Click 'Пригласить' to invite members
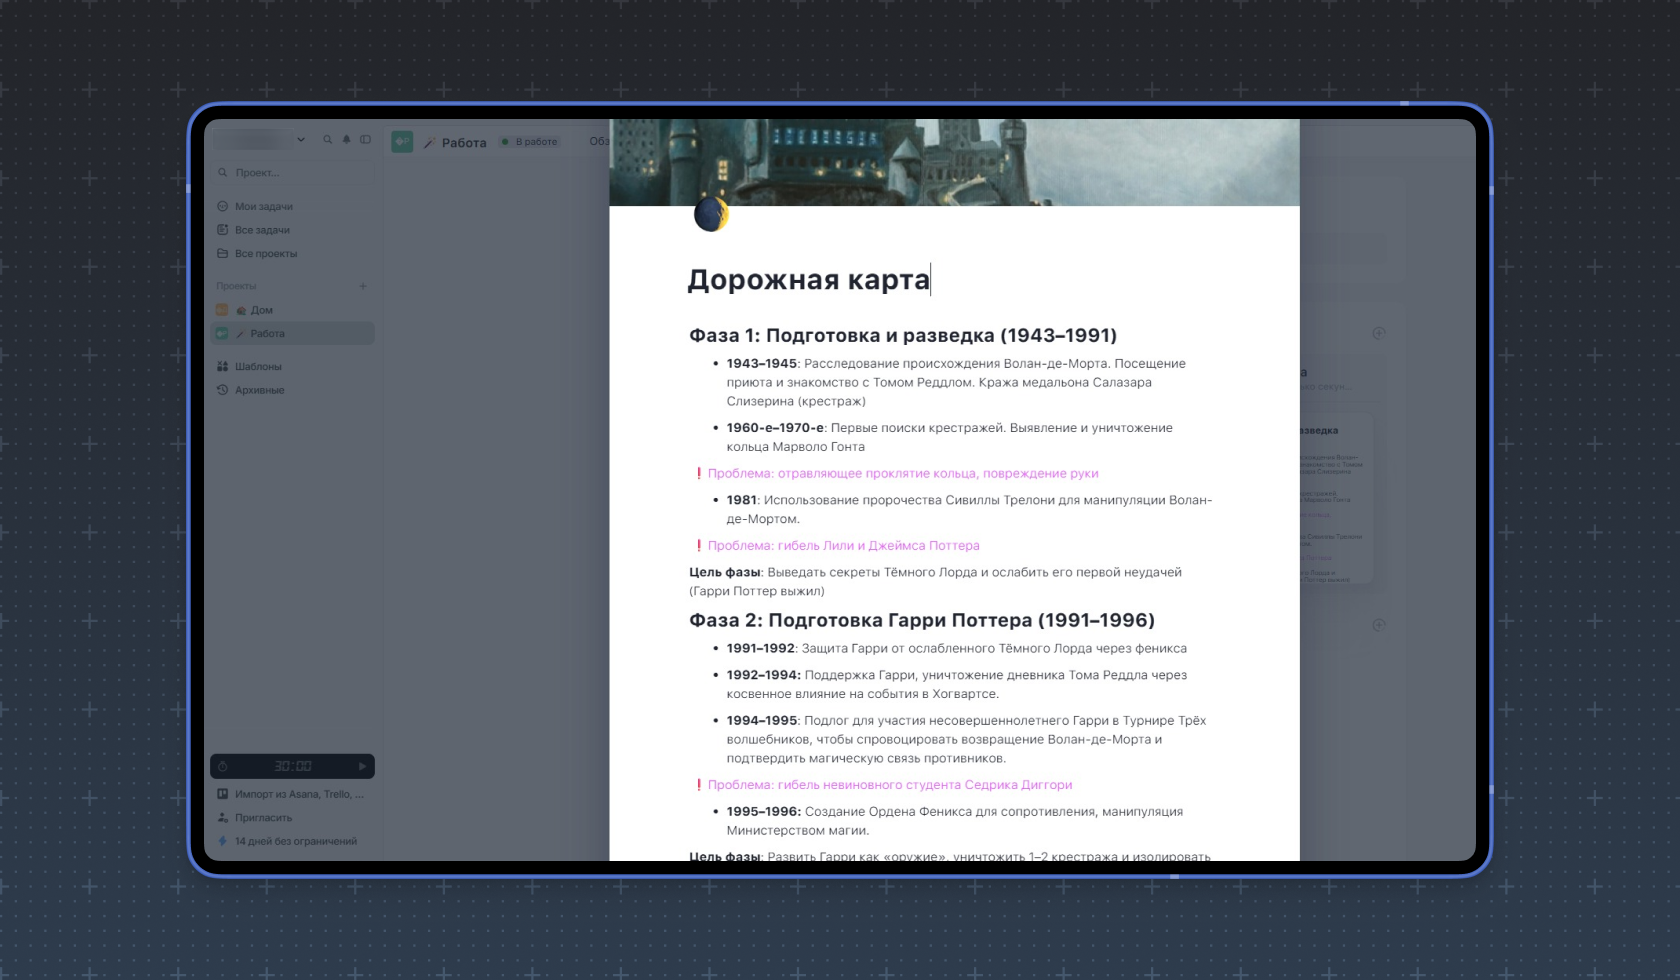1680x980 pixels. point(262,817)
